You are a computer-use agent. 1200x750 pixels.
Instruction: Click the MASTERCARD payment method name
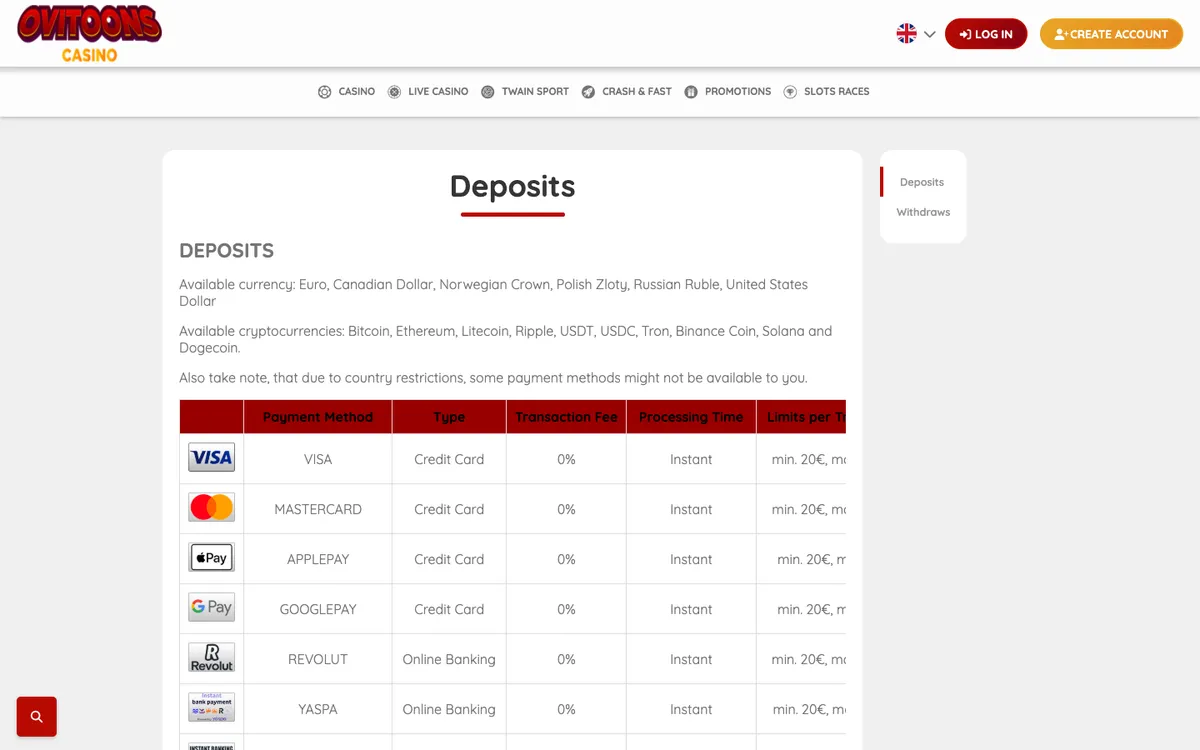[x=318, y=509]
